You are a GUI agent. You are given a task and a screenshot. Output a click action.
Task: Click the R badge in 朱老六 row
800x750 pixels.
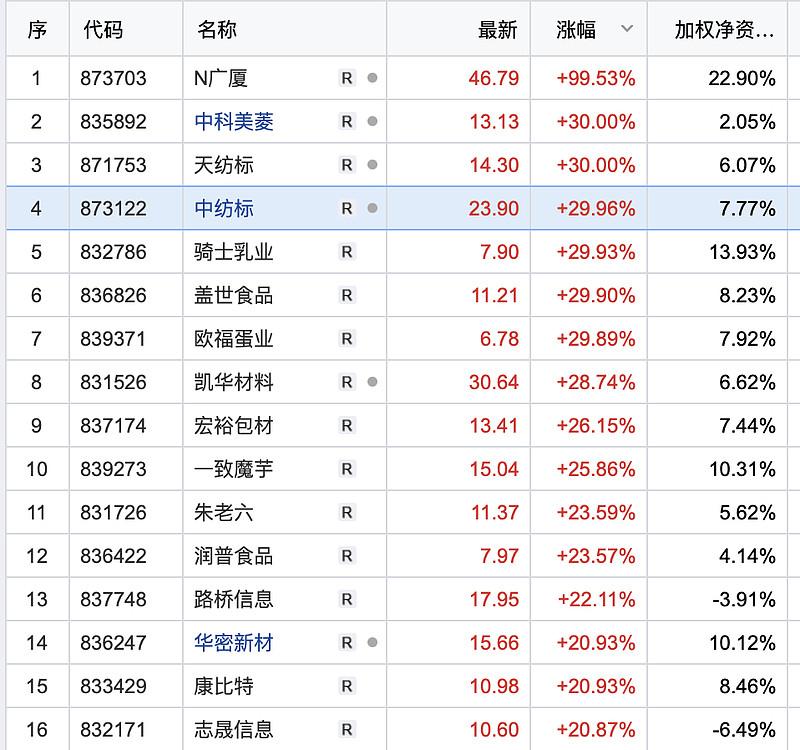click(x=347, y=512)
